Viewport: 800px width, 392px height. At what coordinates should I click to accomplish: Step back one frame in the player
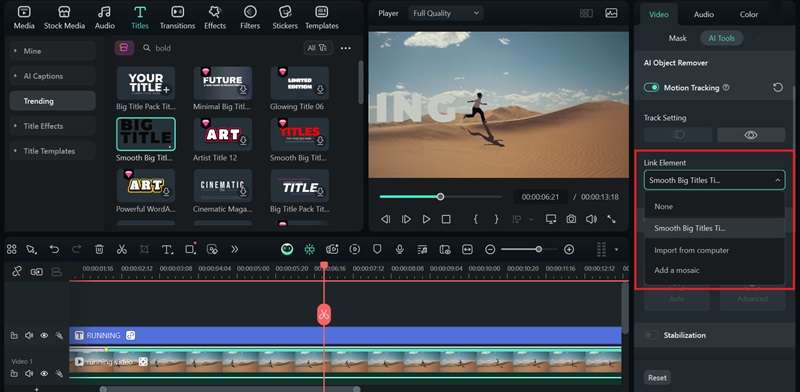(x=386, y=219)
